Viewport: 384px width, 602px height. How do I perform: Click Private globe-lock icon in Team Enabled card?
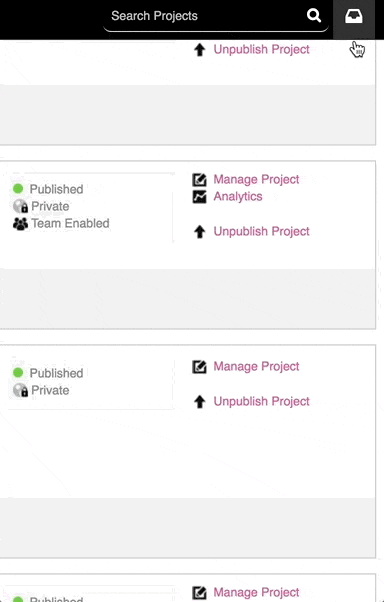click(x=20, y=206)
